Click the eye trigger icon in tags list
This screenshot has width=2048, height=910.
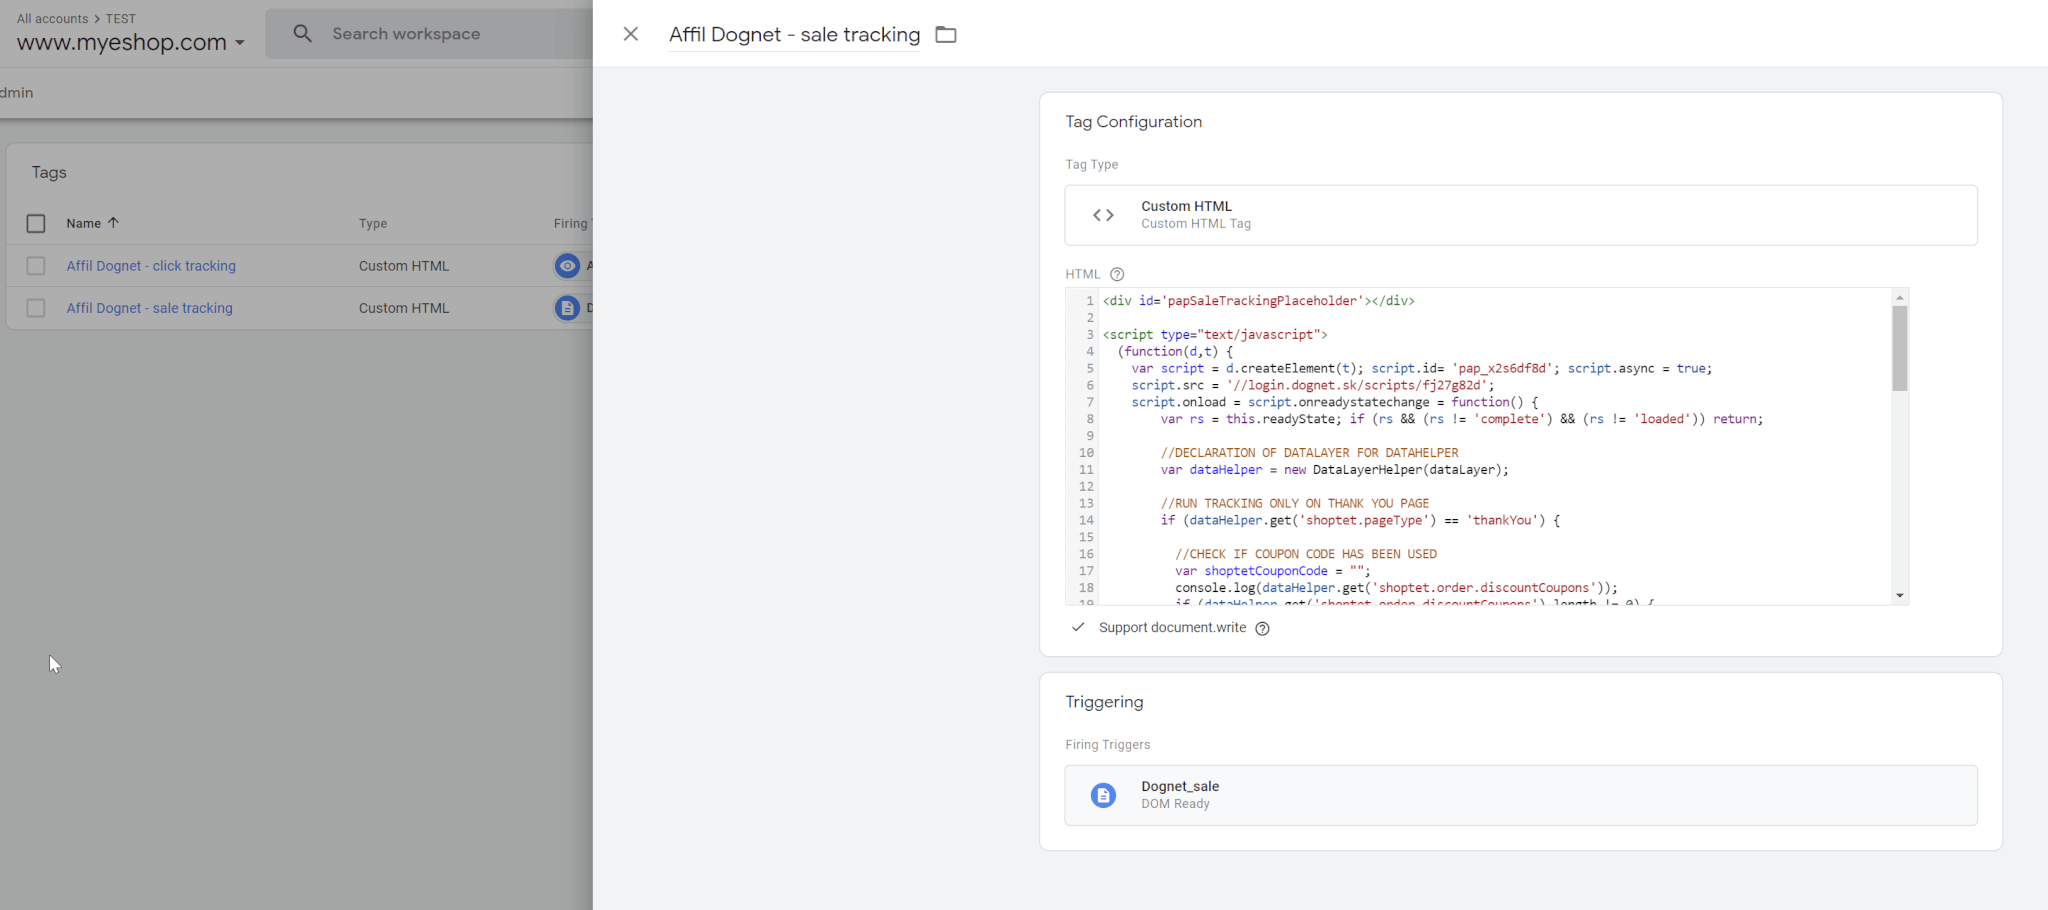pyautogui.click(x=567, y=266)
